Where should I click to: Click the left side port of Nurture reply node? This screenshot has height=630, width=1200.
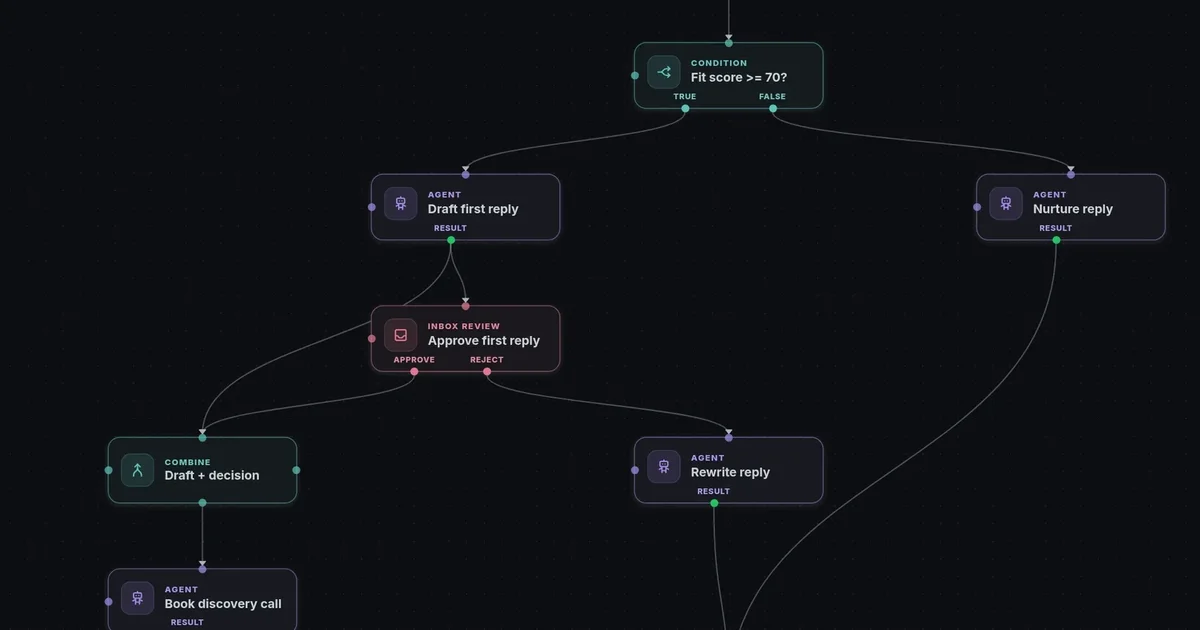(977, 207)
